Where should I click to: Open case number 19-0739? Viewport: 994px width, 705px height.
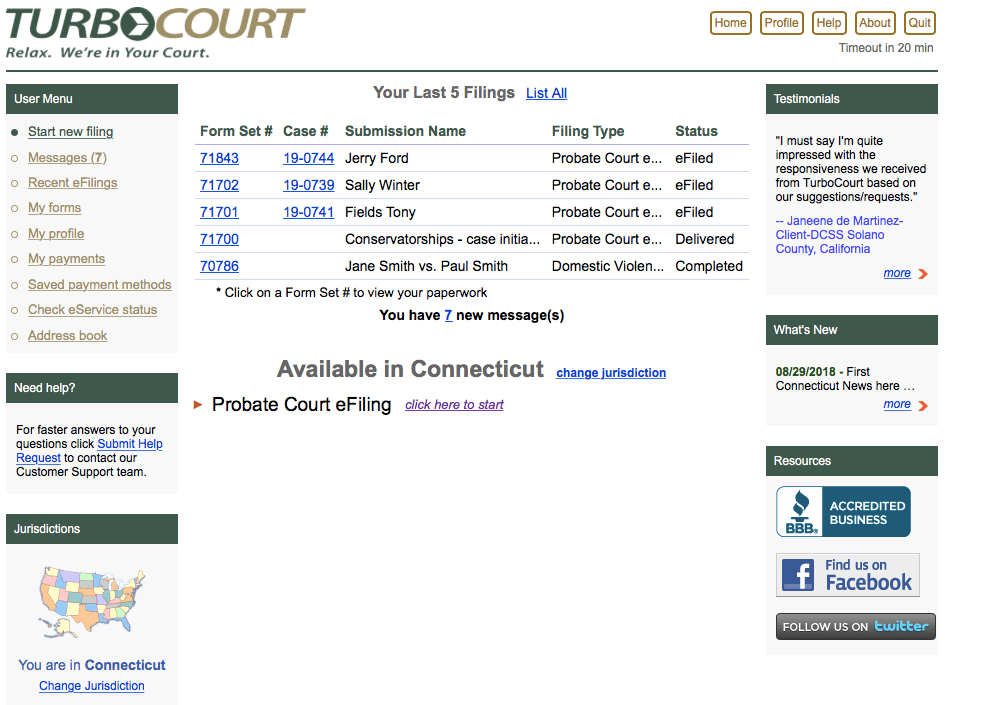(x=308, y=185)
